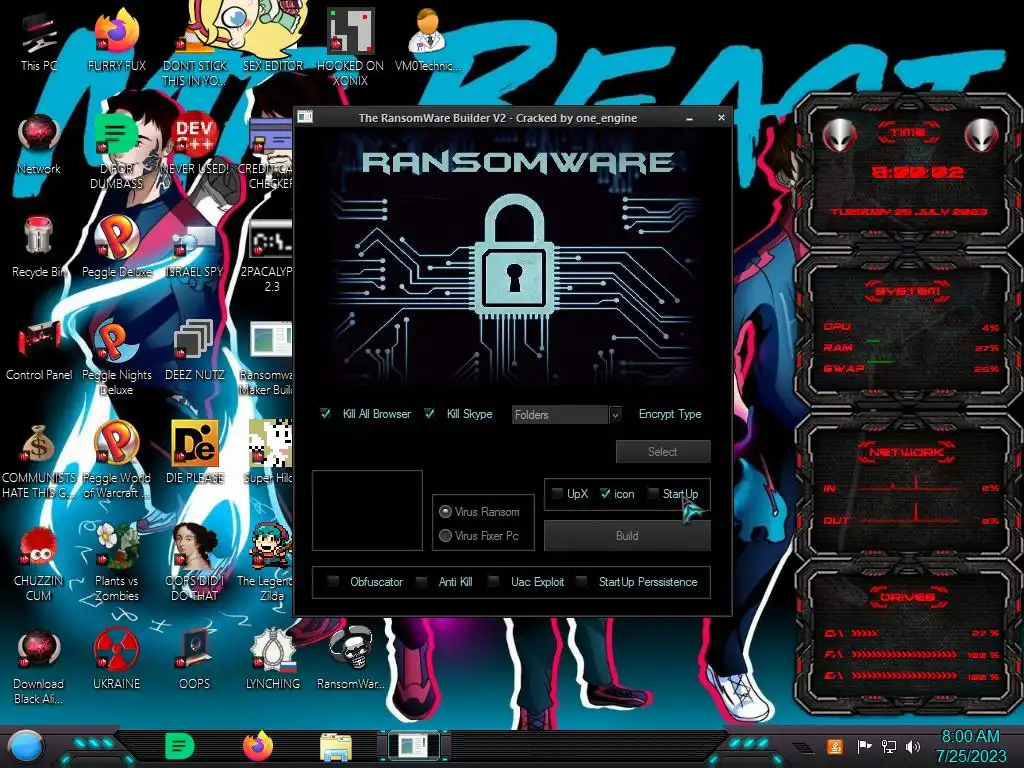Click the Action Center flag tray icon
Image resolution: width=1024 pixels, height=768 pixels.
[x=864, y=746]
